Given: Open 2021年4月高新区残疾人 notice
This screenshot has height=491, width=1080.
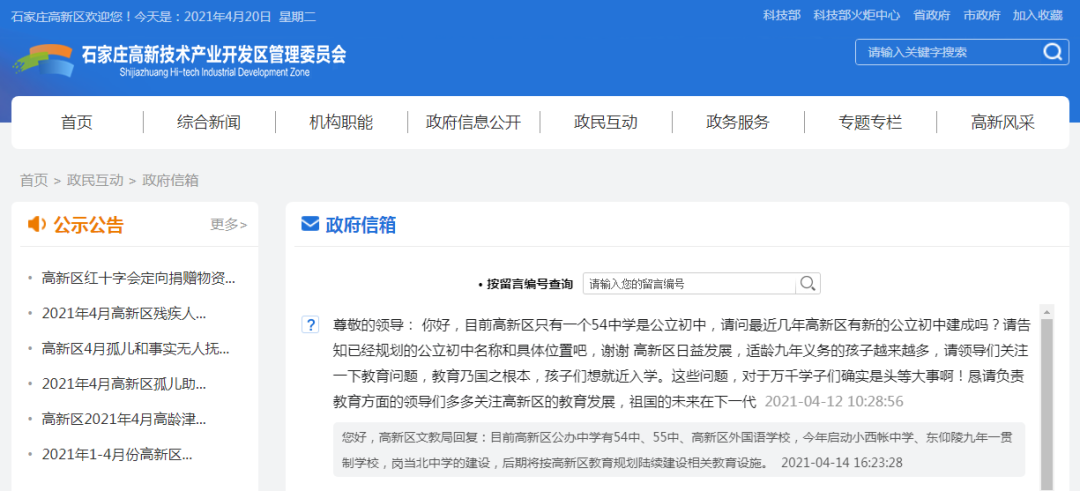Looking at the screenshot, I should click(x=124, y=313).
